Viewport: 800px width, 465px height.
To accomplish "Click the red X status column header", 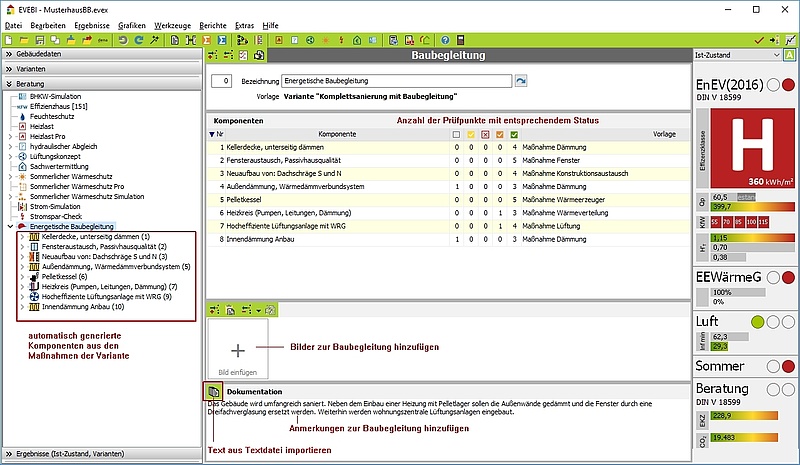I will click(485, 134).
